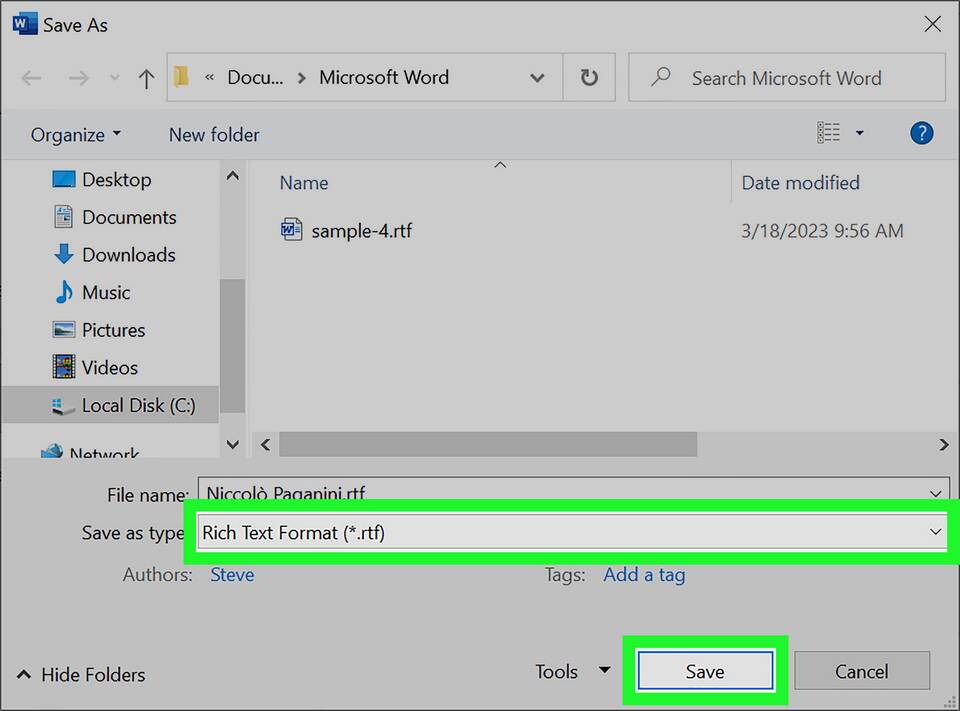Viewport: 960px width, 711px height.
Task: Open the Help question mark icon
Action: [x=921, y=133]
